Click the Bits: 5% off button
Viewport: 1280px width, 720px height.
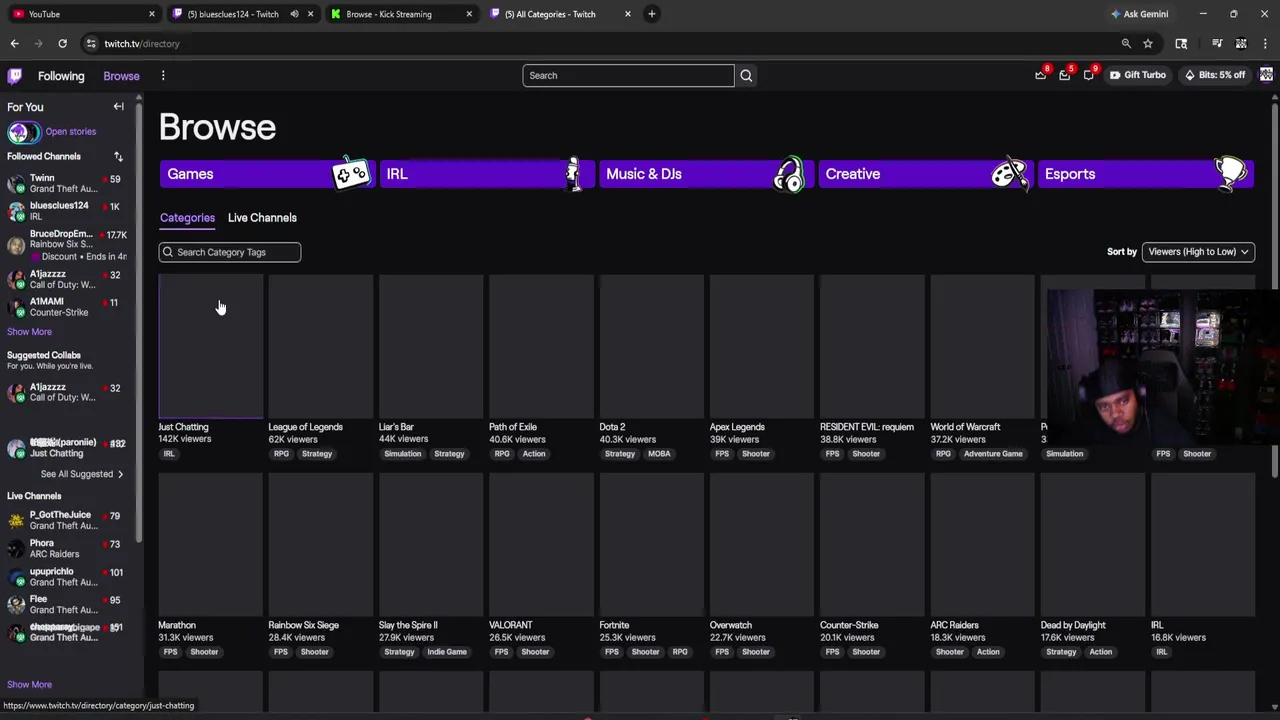pos(1215,75)
